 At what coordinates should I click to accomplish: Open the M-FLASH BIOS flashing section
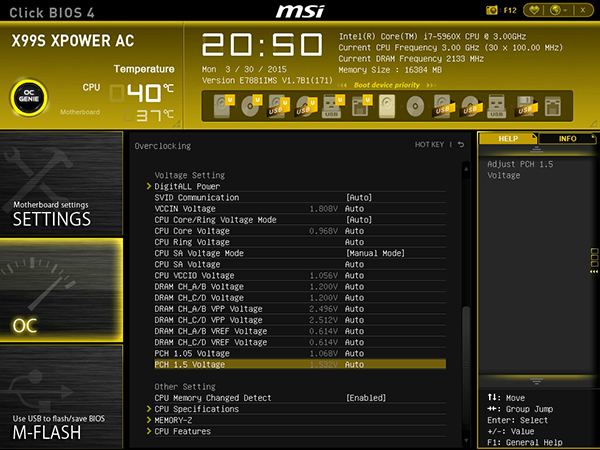point(61,396)
